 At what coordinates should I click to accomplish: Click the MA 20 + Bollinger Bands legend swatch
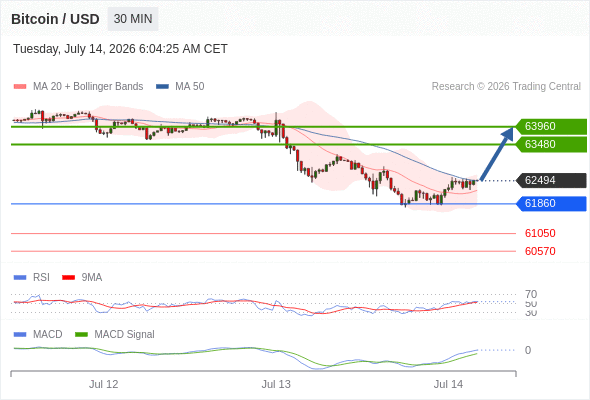click(20, 87)
